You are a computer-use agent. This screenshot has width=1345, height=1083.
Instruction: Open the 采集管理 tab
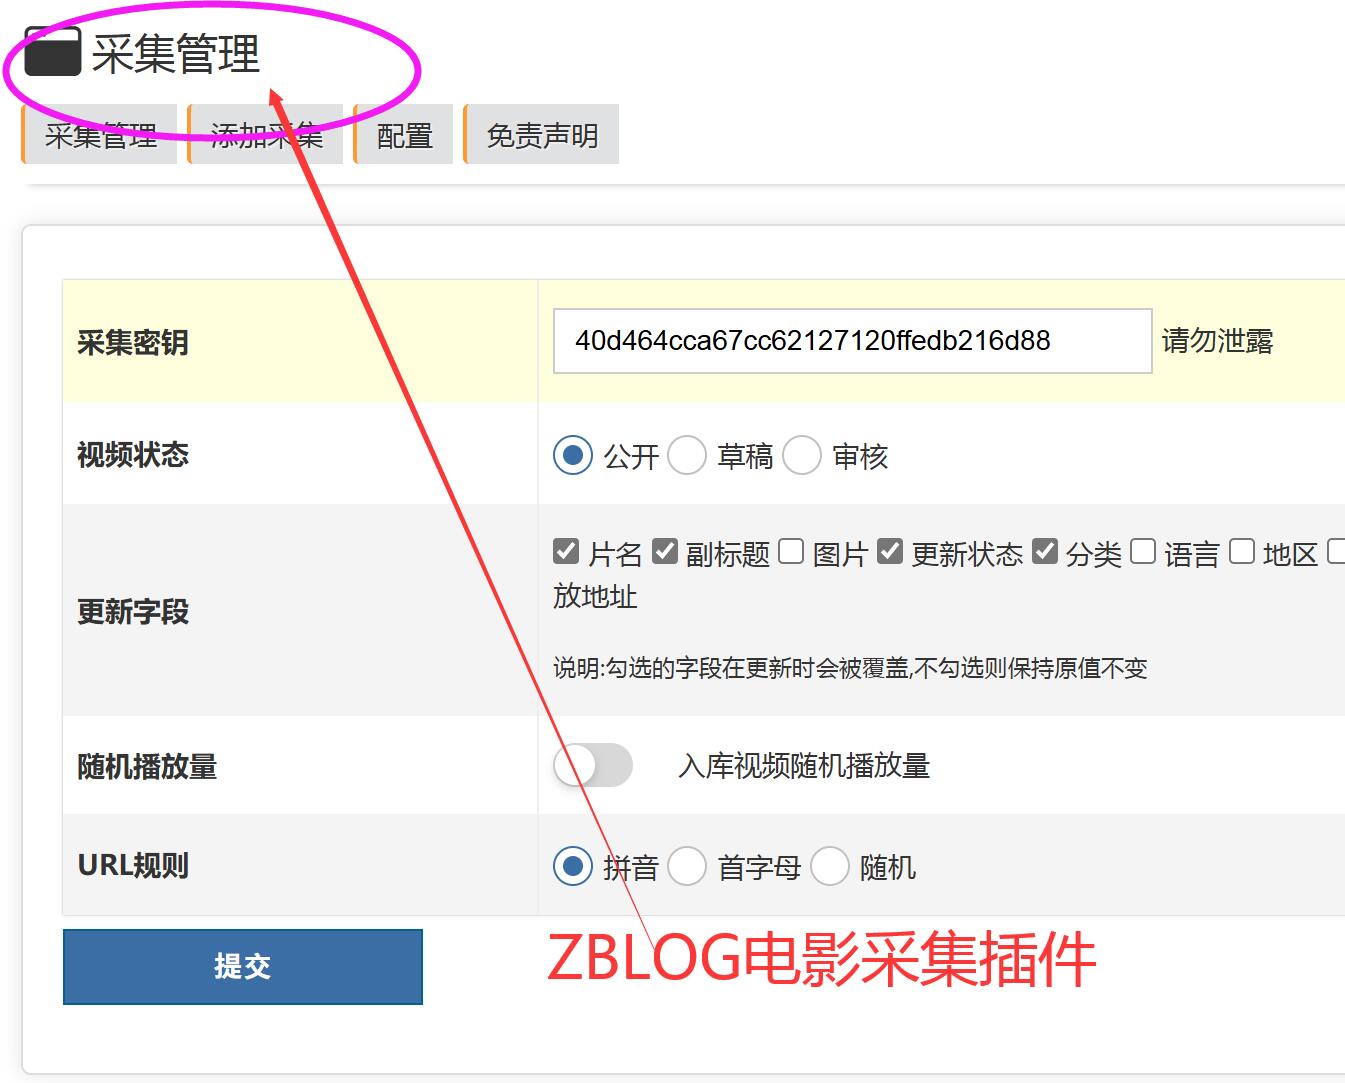pyautogui.click(x=100, y=135)
